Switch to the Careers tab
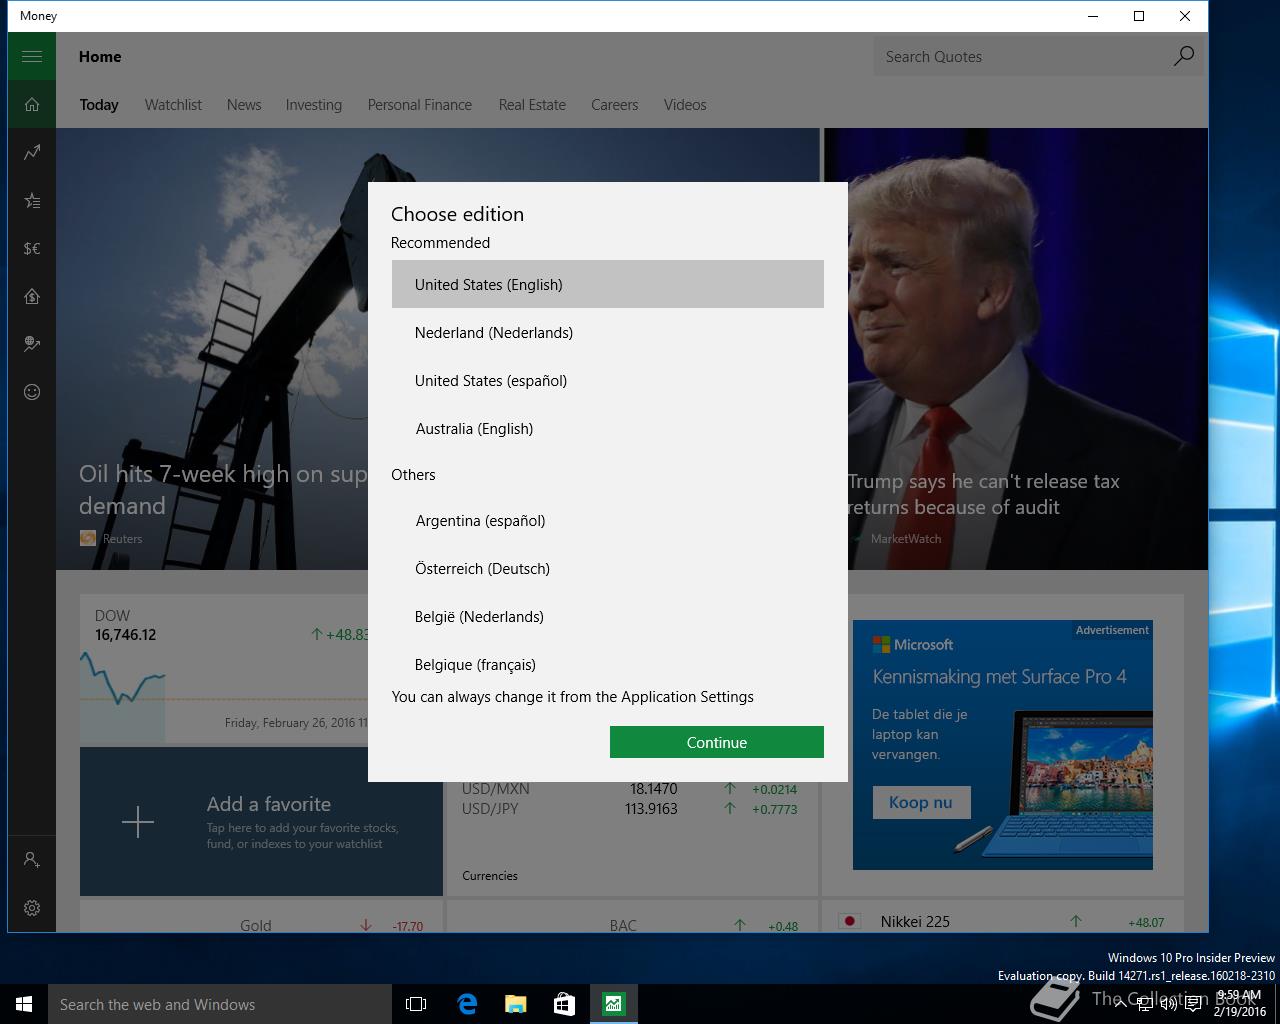The height and width of the screenshot is (1024, 1280). [614, 104]
